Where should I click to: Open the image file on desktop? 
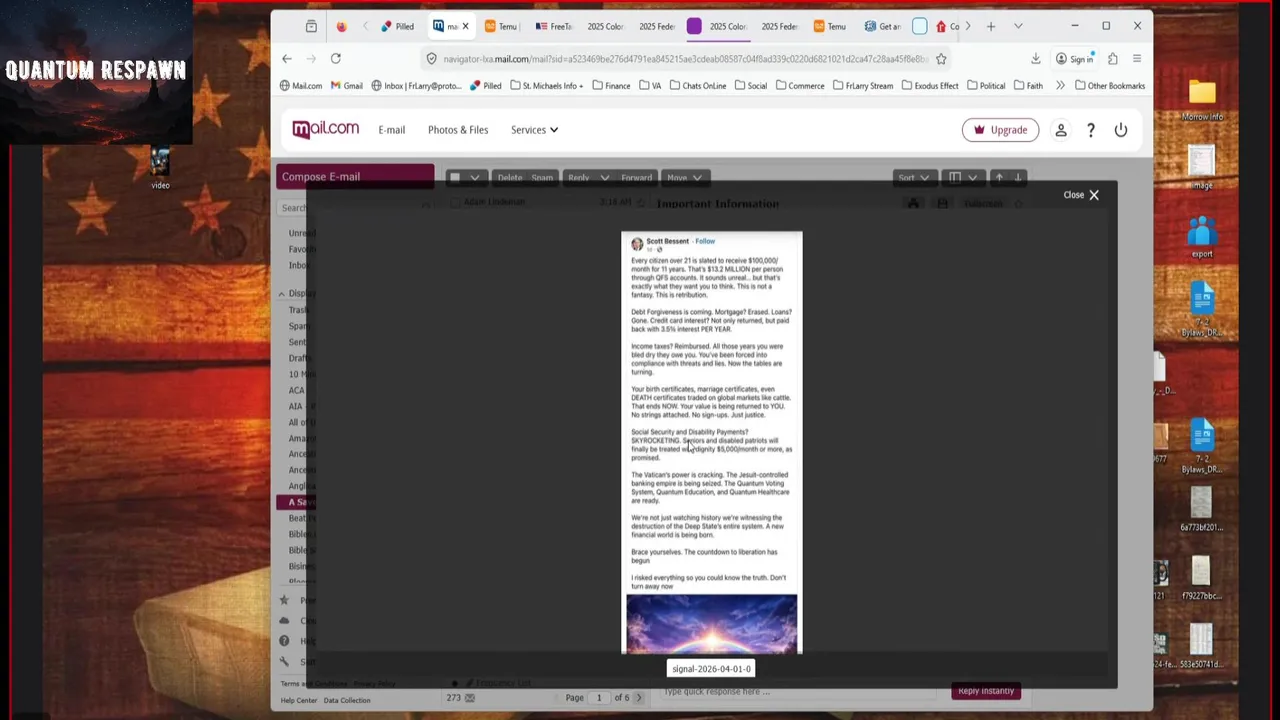1202,168
